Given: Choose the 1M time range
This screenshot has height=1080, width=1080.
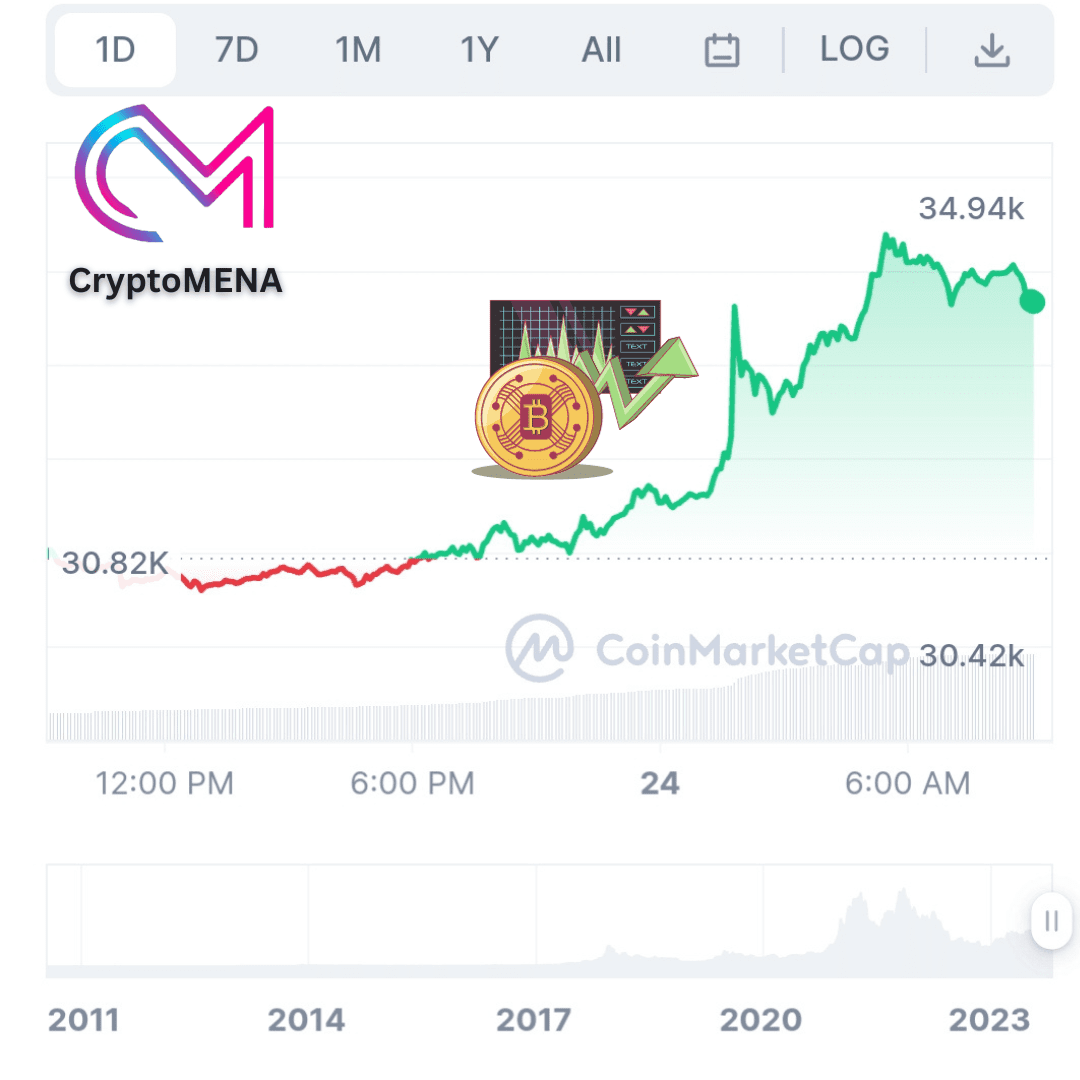Looking at the screenshot, I should click(357, 50).
